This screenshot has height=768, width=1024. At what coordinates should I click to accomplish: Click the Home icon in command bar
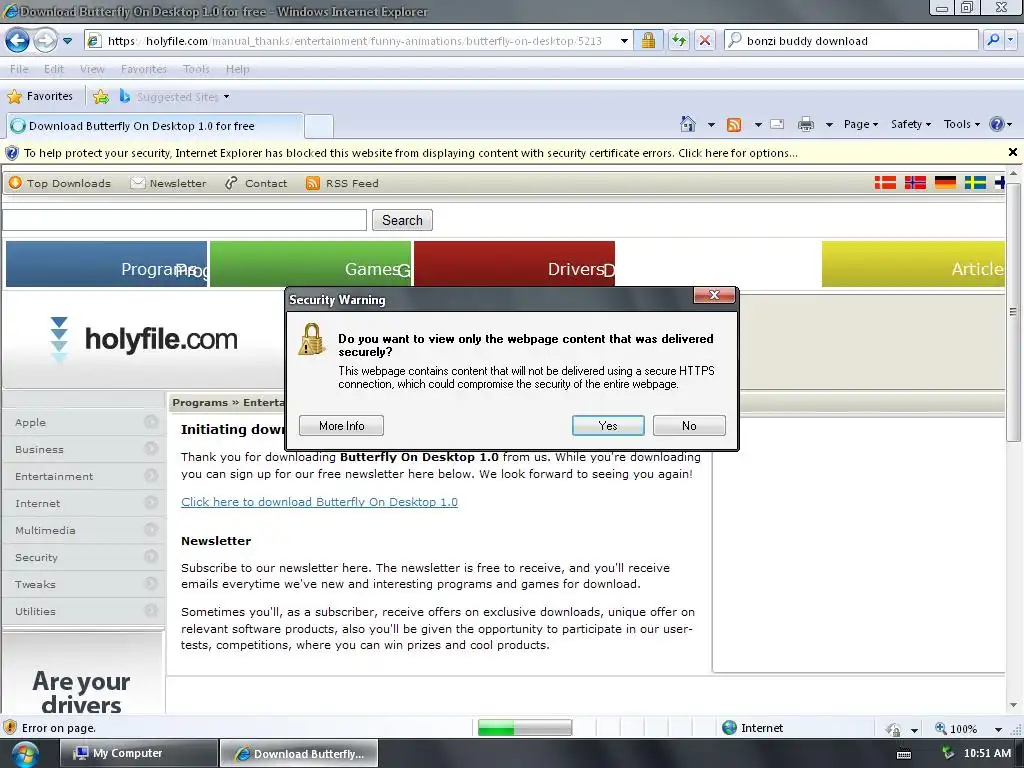click(x=688, y=124)
